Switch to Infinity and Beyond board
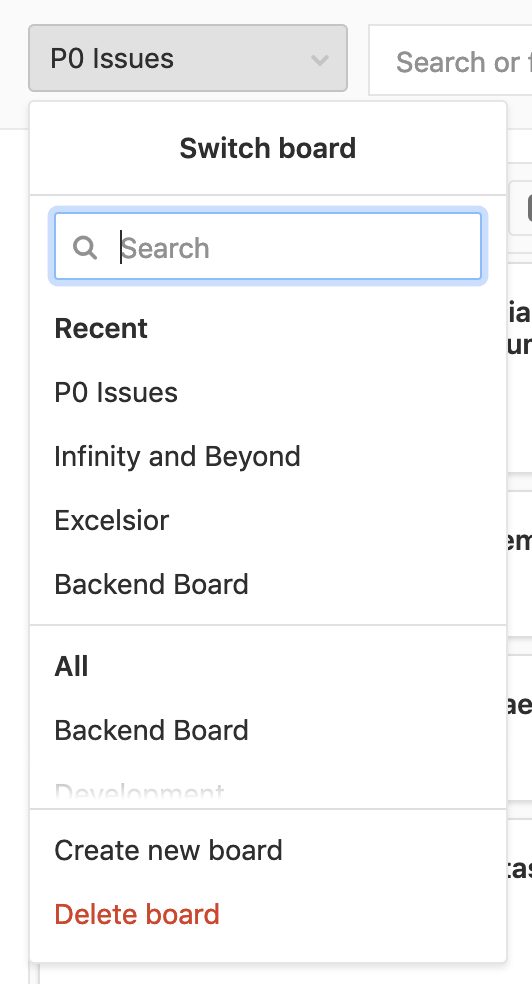The image size is (532, 984). tap(178, 456)
